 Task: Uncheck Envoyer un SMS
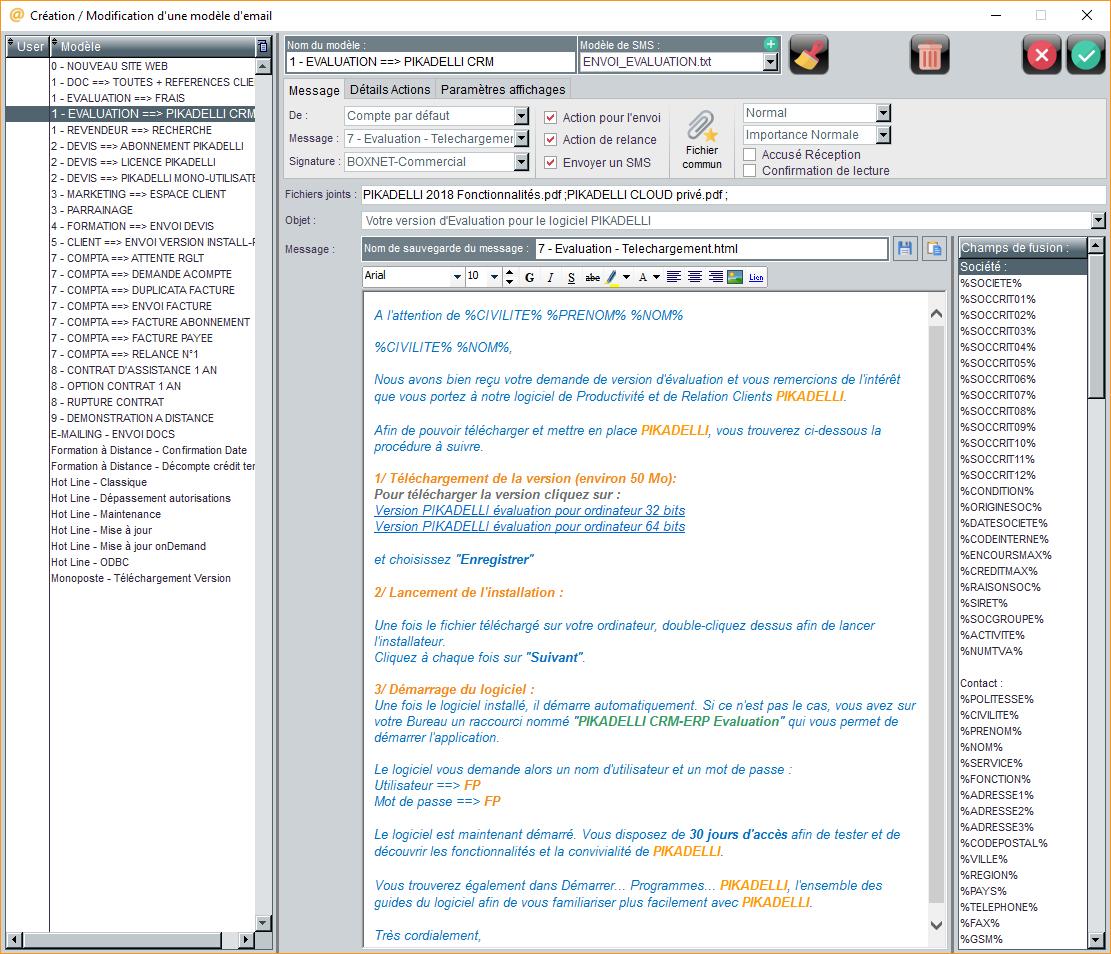pyautogui.click(x=550, y=162)
